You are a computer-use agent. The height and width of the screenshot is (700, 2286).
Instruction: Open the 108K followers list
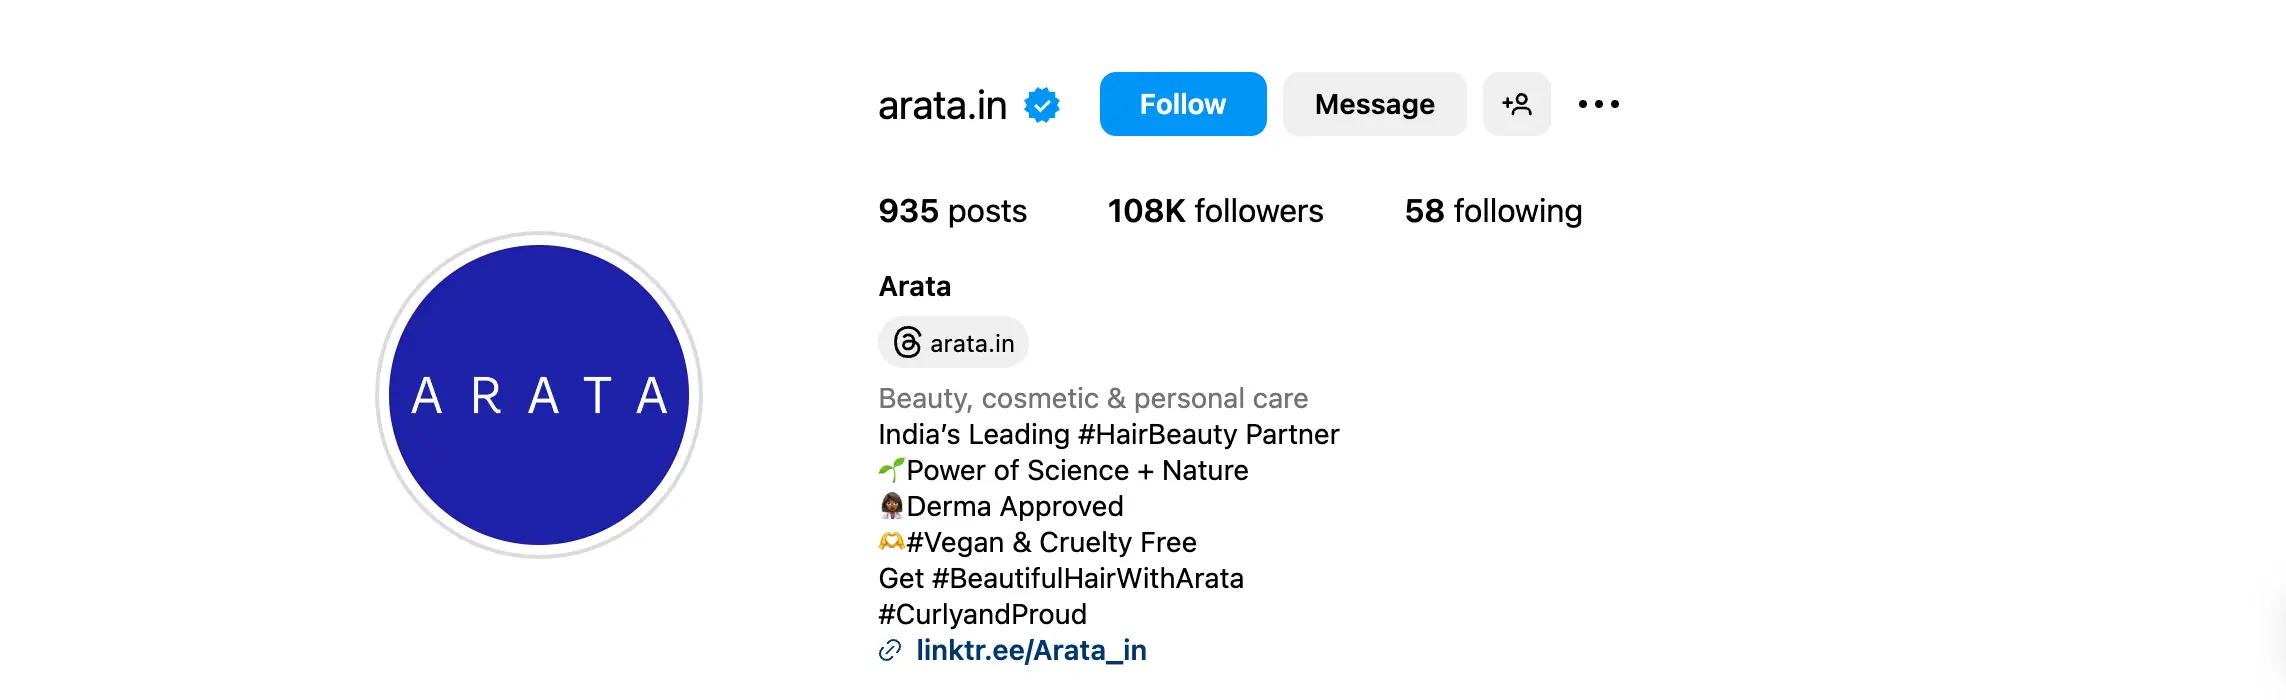click(1215, 211)
